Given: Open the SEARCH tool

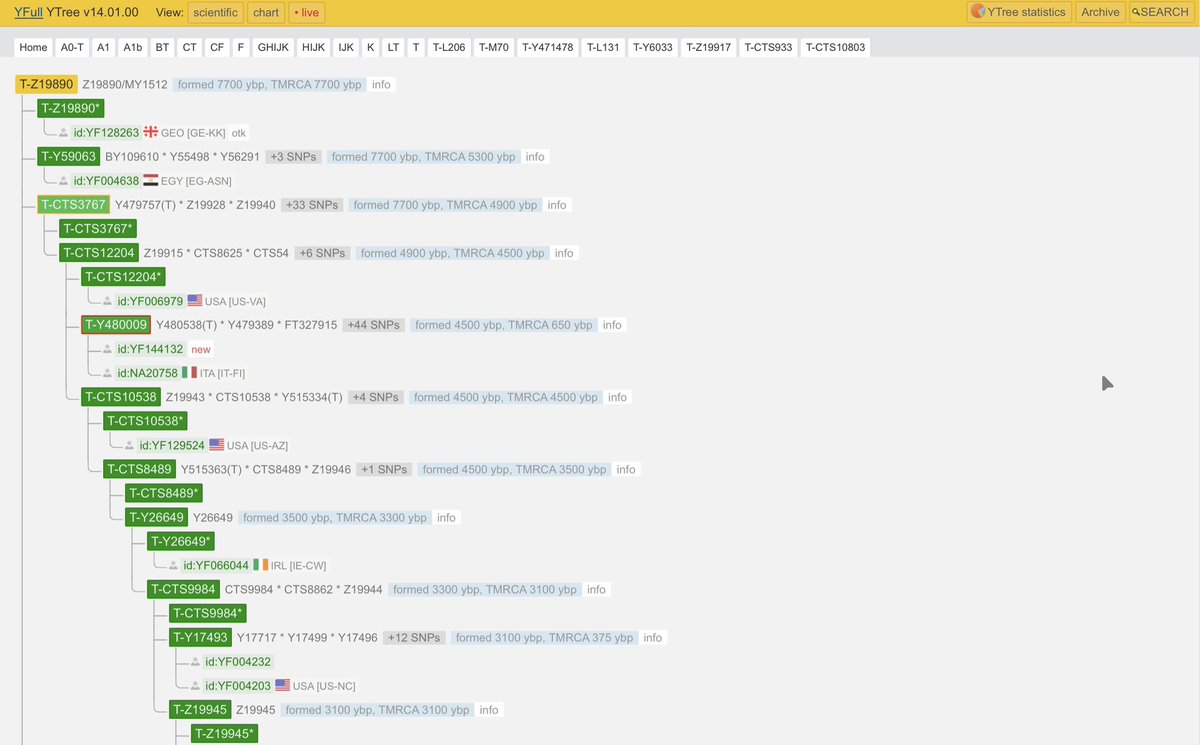Looking at the screenshot, I should 1161,12.
